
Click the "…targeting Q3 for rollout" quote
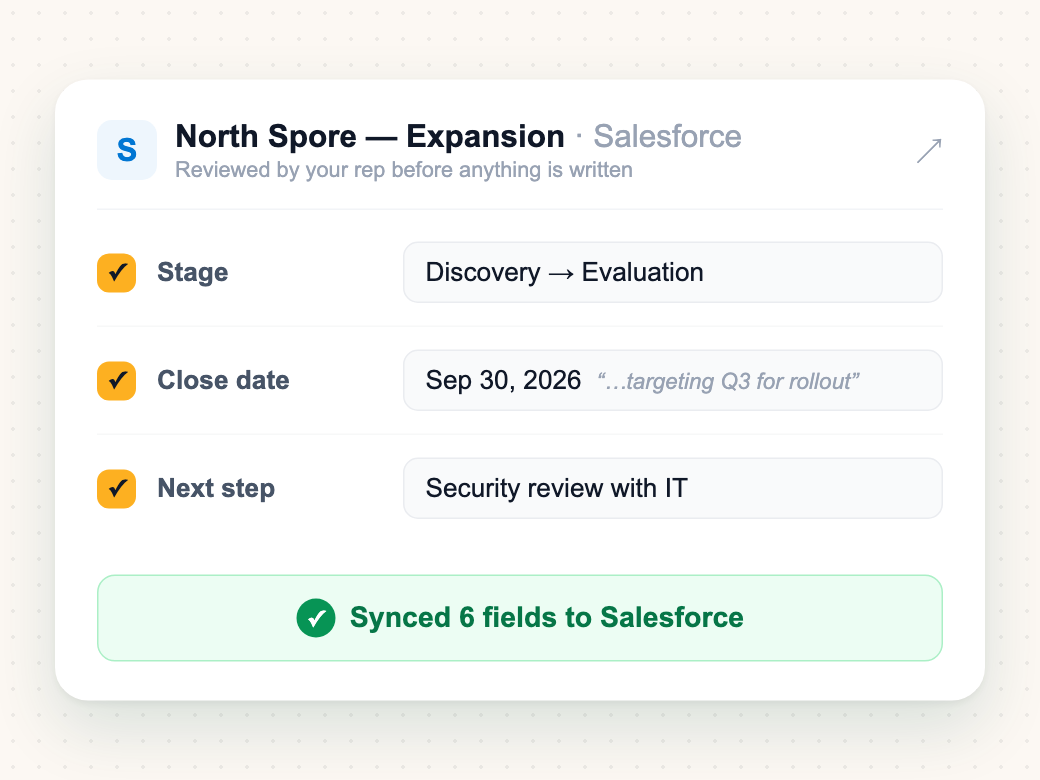(728, 381)
